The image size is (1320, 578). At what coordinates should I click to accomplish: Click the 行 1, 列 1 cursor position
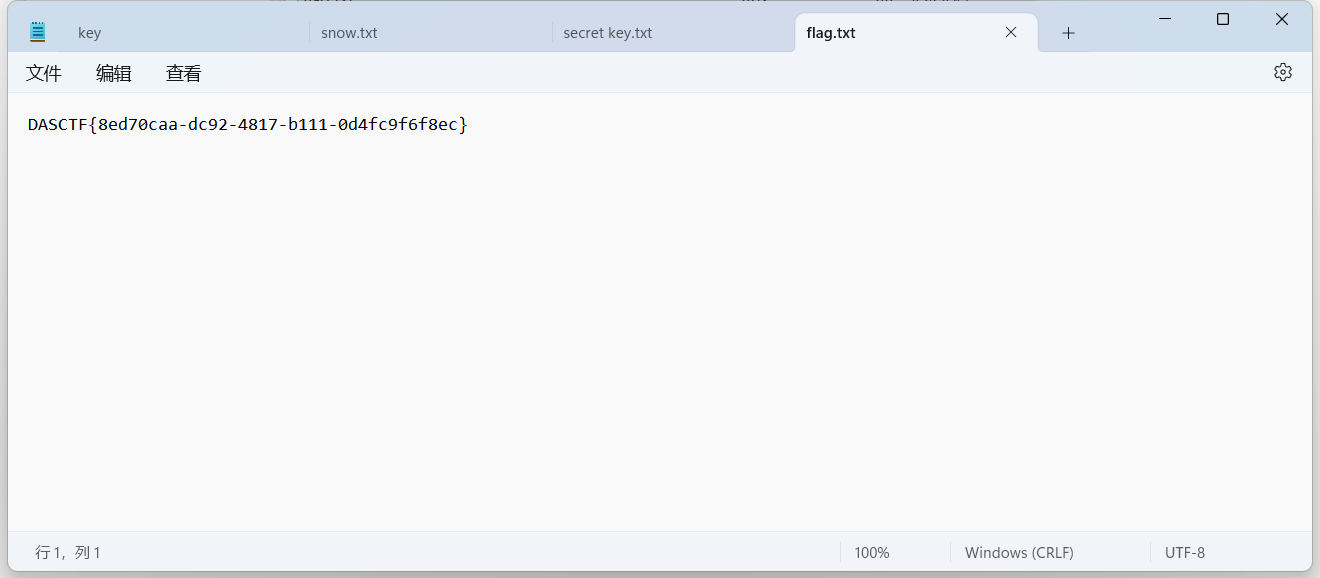pos(68,552)
